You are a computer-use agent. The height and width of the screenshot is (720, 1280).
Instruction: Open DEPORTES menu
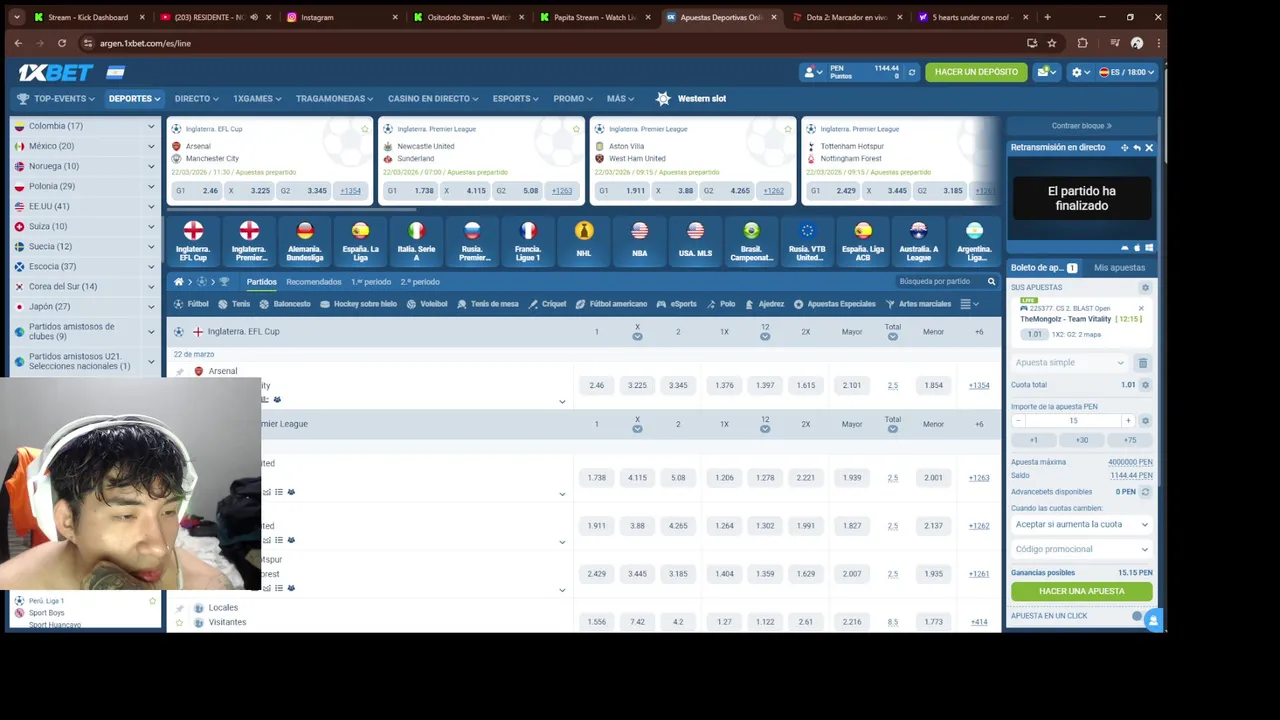click(x=134, y=99)
